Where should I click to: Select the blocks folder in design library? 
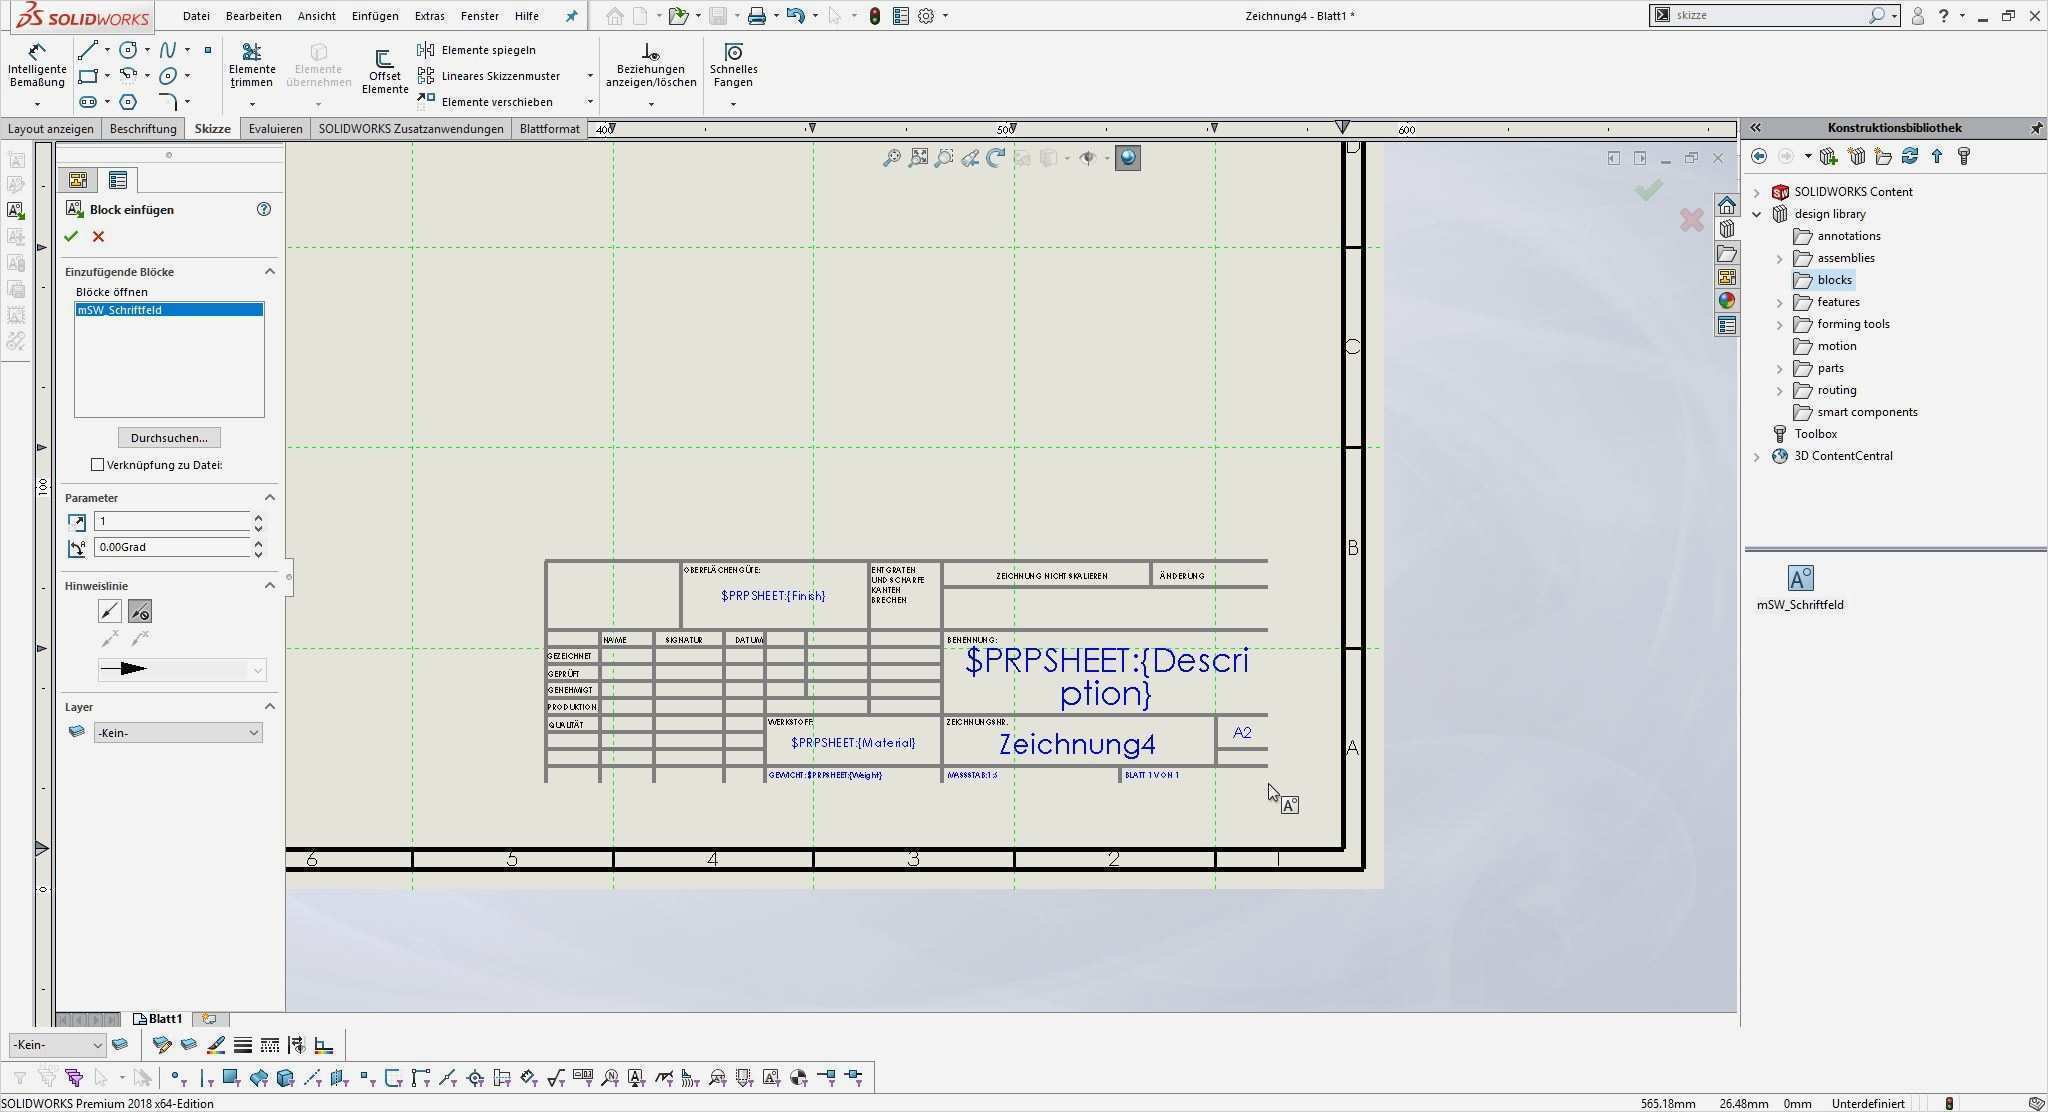click(1833, 280)
